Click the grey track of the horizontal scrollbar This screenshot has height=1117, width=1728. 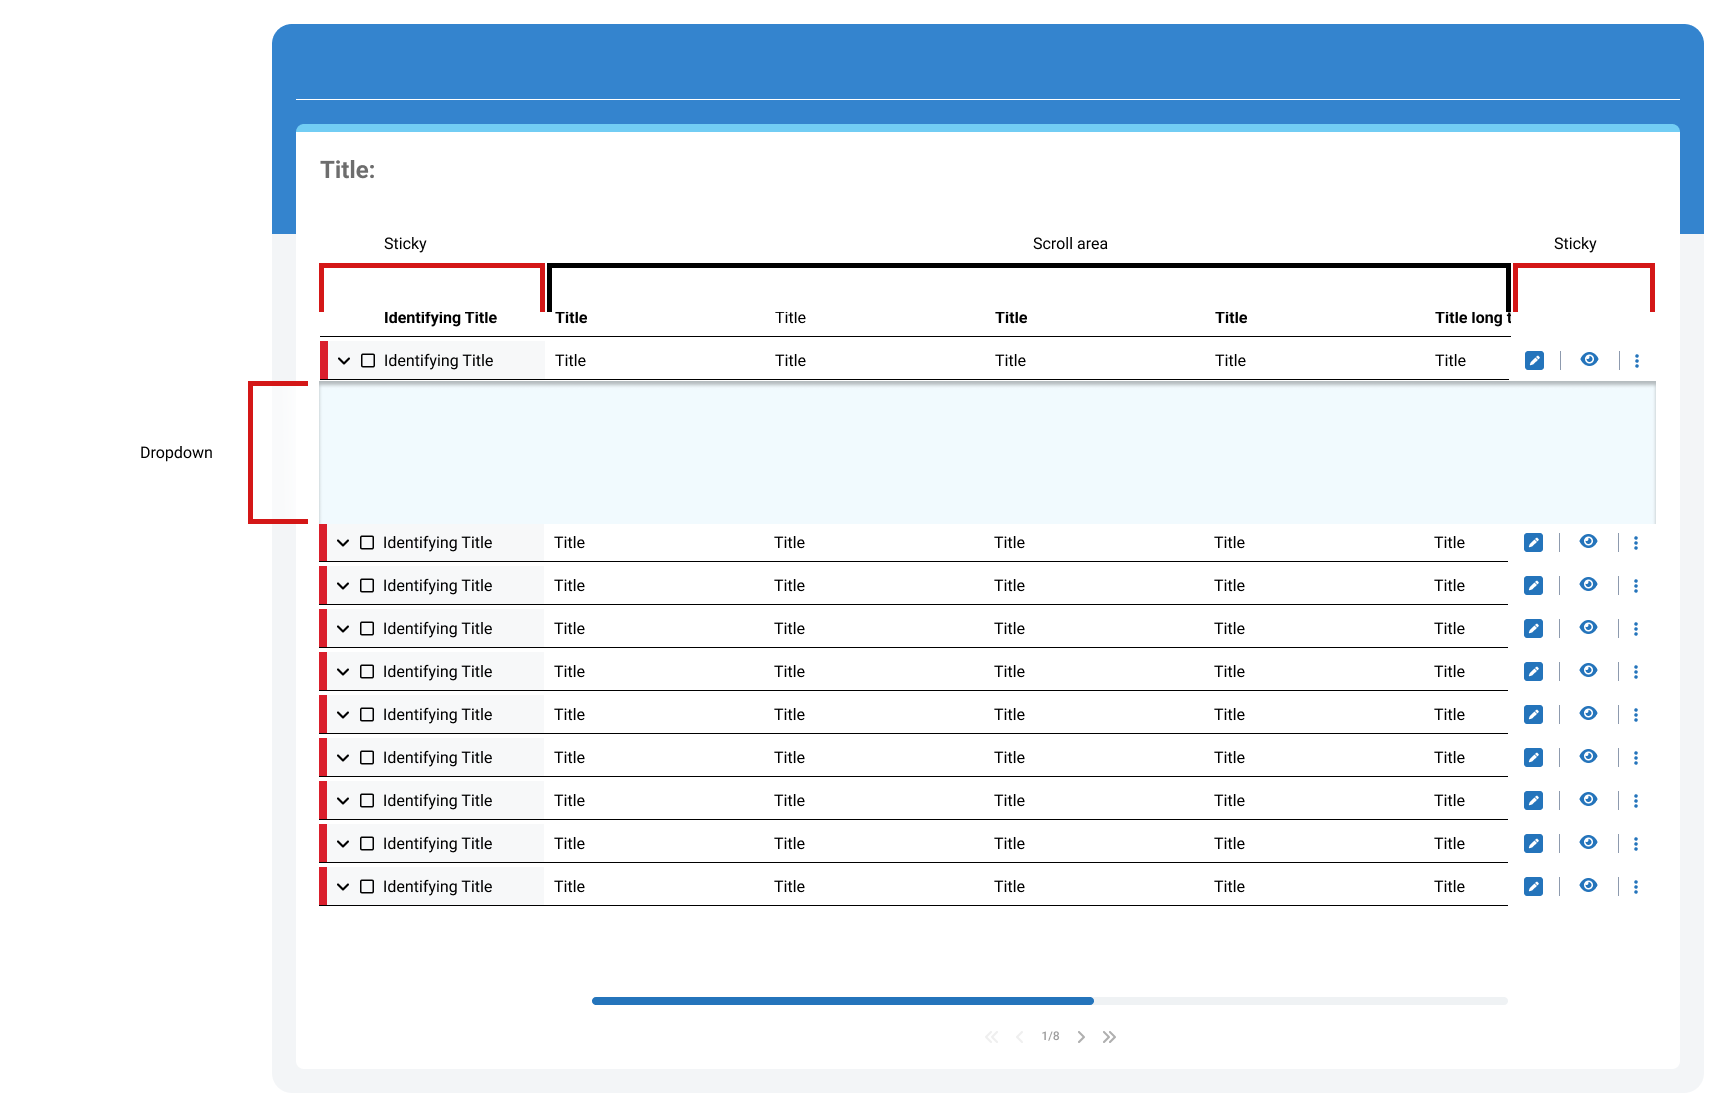click(x=1300, y=1001)
